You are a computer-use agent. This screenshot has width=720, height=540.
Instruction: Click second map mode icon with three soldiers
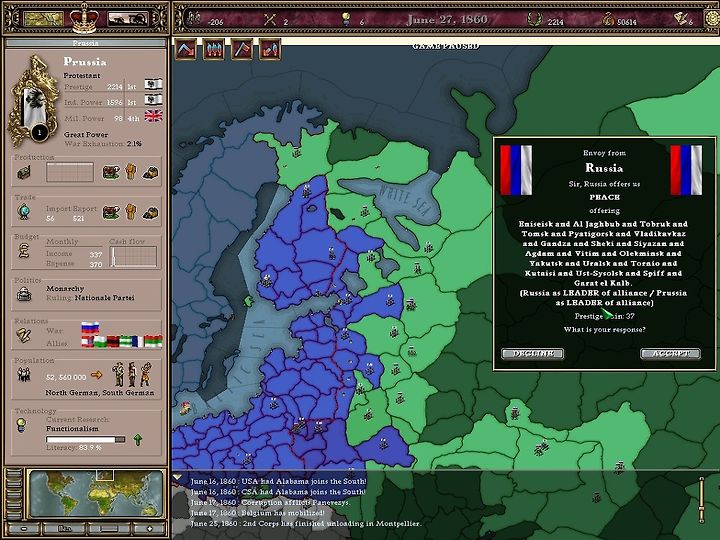(x=214, y=49)
